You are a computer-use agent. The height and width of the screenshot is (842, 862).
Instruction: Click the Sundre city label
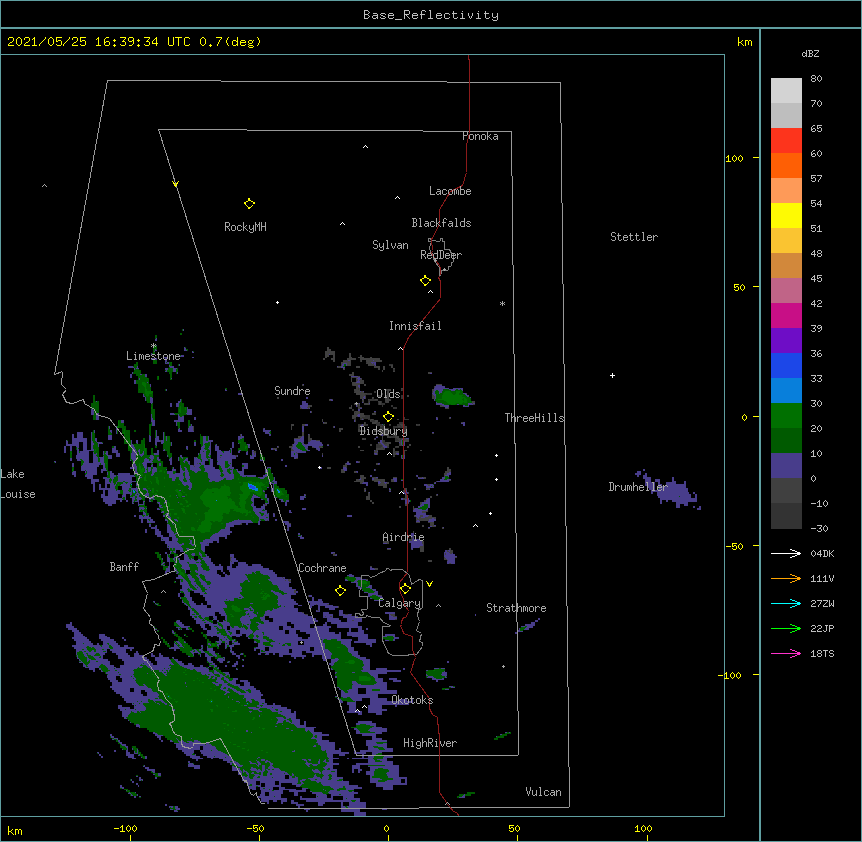[292, 391]
